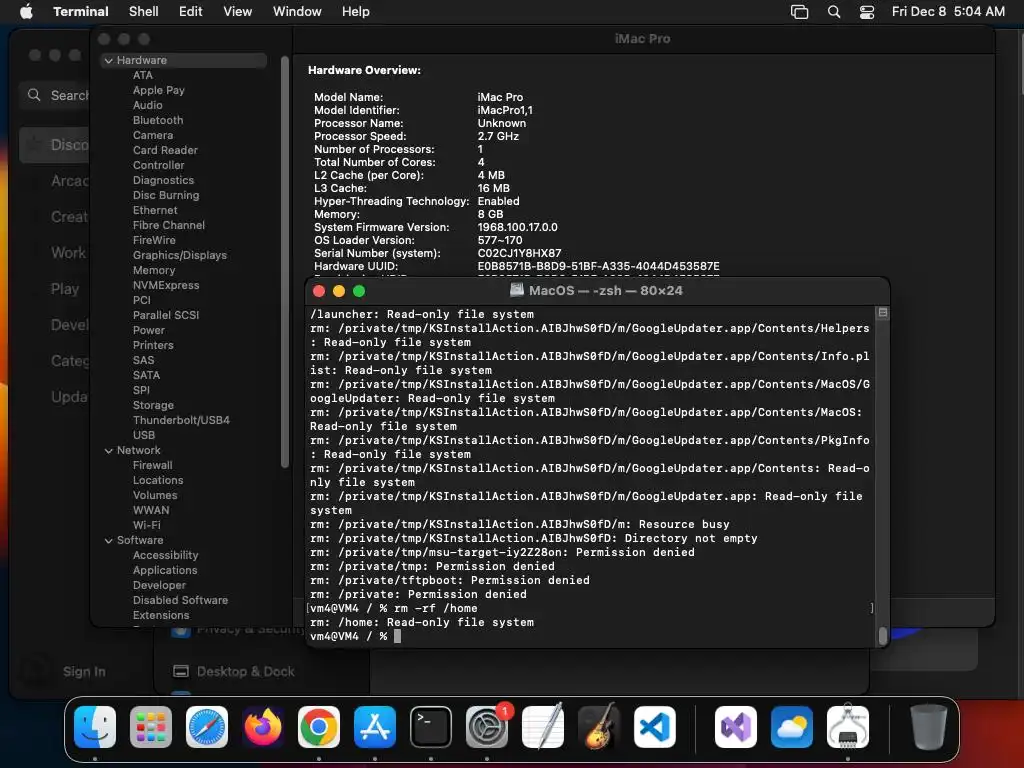Open Finder from the Dock
Viewport: 1024px width, 768px height.
(x=95, y=727)
